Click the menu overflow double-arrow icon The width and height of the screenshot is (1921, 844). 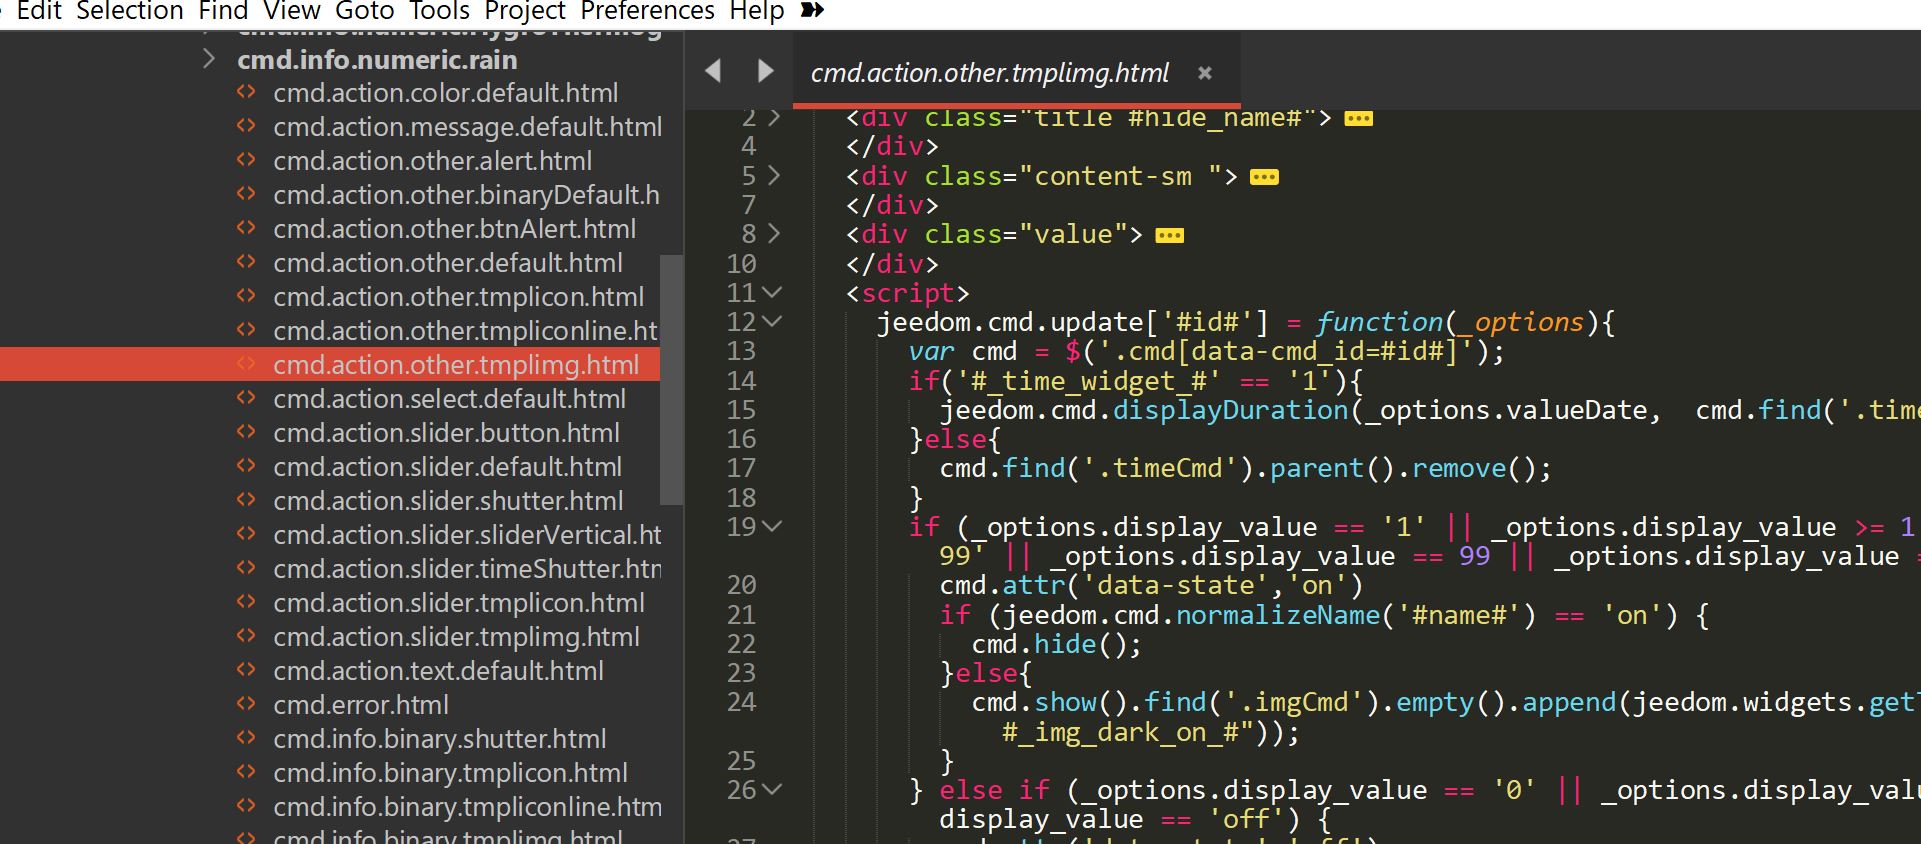(x=814, y=10)
